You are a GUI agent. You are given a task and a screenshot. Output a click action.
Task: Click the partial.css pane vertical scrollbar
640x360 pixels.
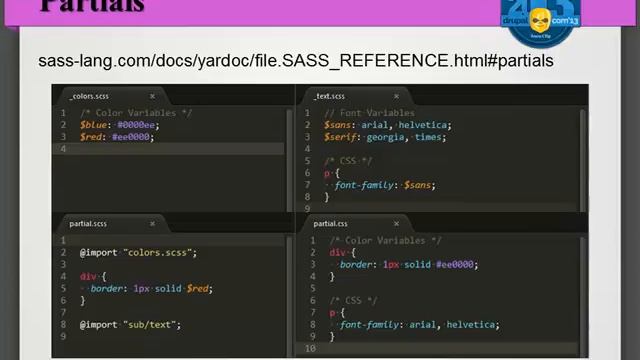click(x=583, y=296)
